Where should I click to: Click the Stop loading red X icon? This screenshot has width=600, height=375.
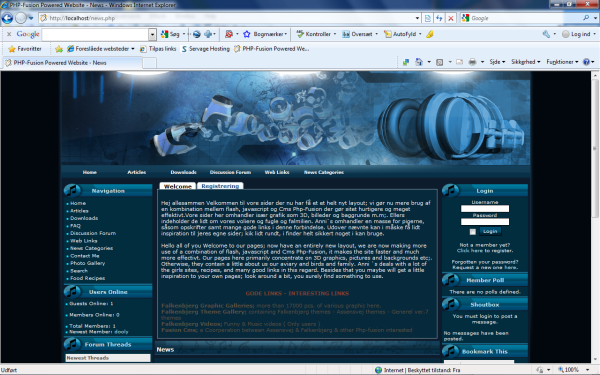(x=451, y=18)
